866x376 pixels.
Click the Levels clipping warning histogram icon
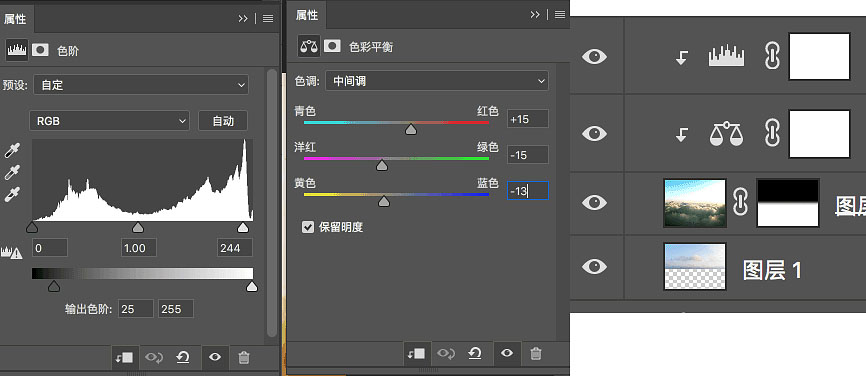coord(12,252)
